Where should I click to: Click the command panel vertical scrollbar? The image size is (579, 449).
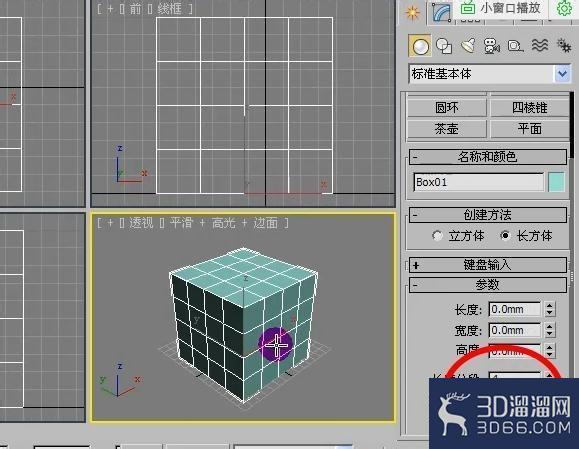pyautogui.click(x=572, y=124)
